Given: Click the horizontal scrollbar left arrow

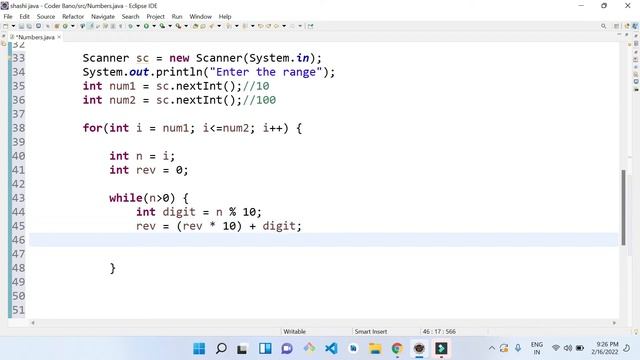Looking at the screenshot, I should (x=33, y=323).
